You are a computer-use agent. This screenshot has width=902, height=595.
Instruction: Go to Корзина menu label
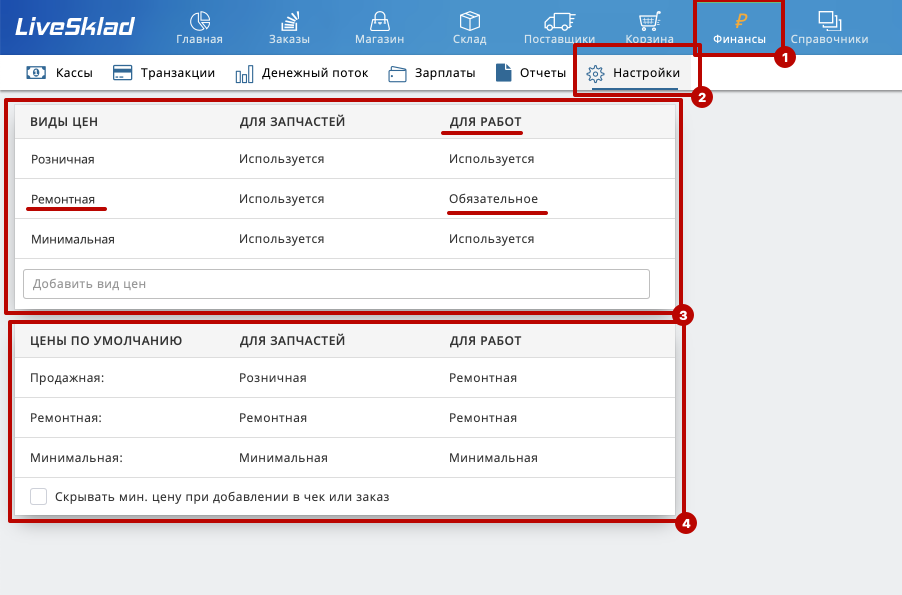[649, 39]
